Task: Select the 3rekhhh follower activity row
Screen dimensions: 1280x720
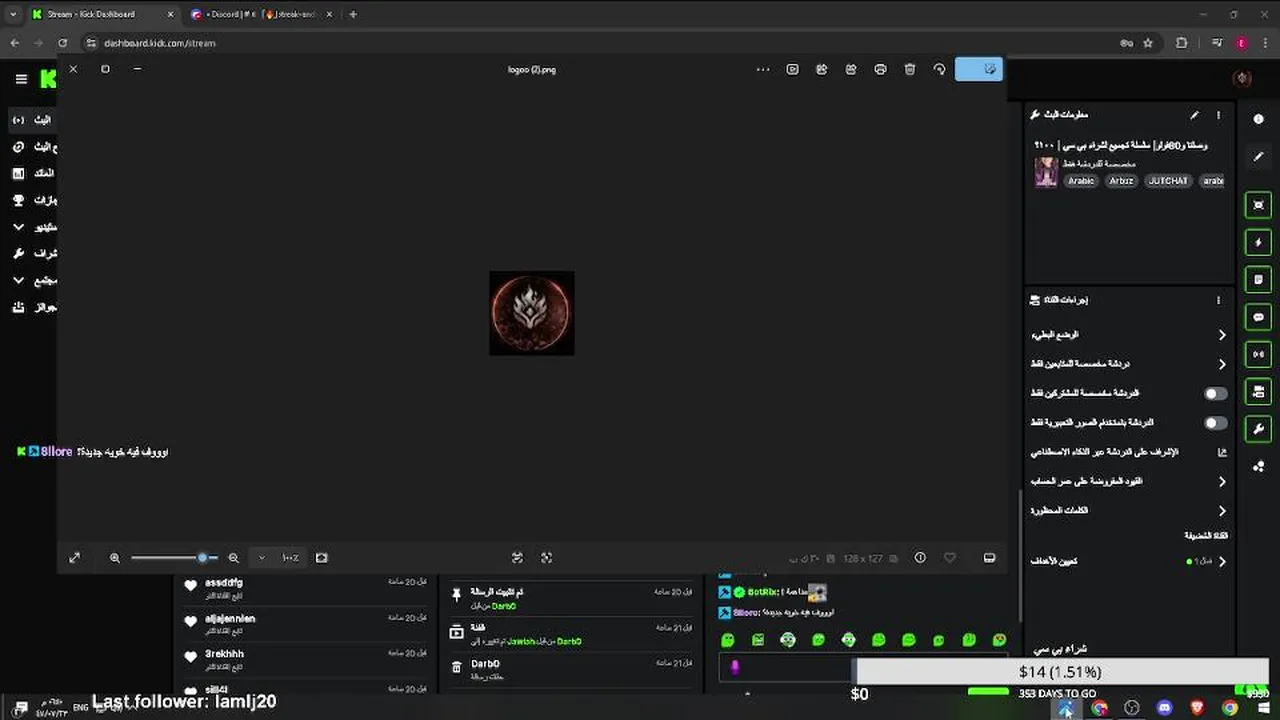Action: (306, 660)
